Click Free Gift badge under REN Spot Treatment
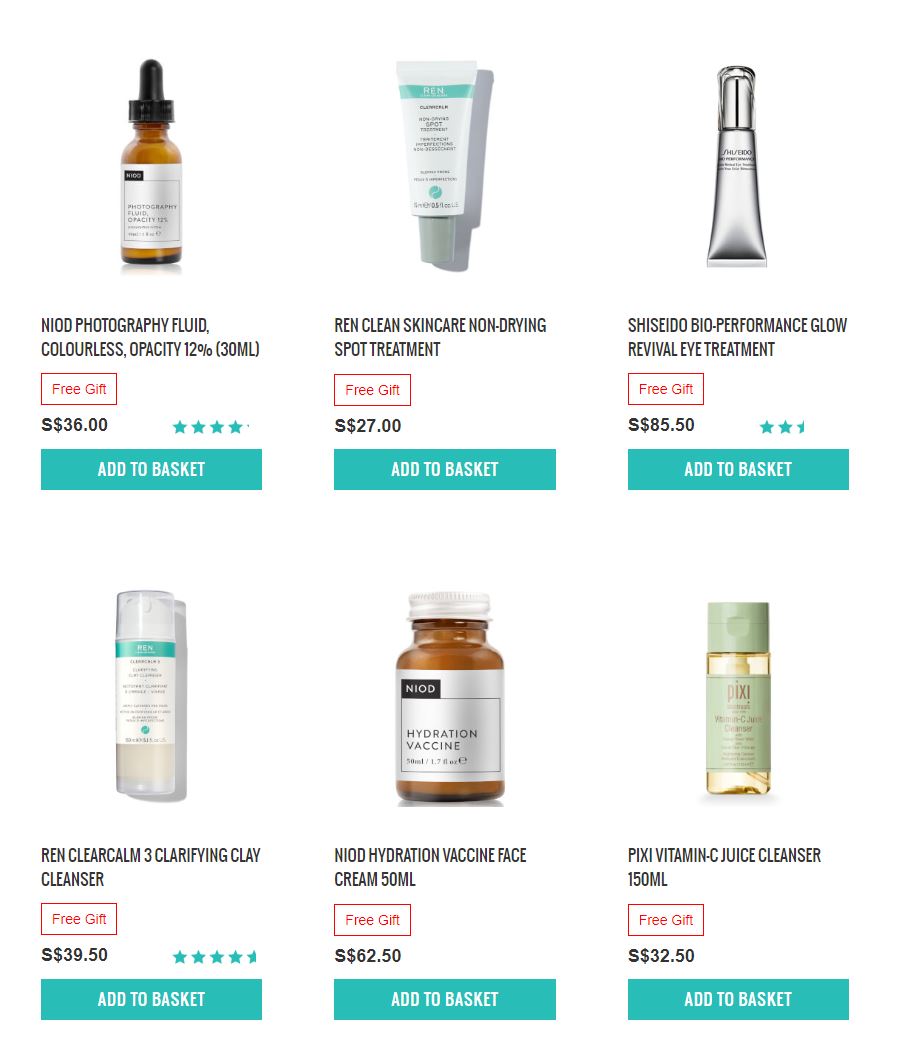The width and height of the screenshot is (920, 1038). point(372,390)
